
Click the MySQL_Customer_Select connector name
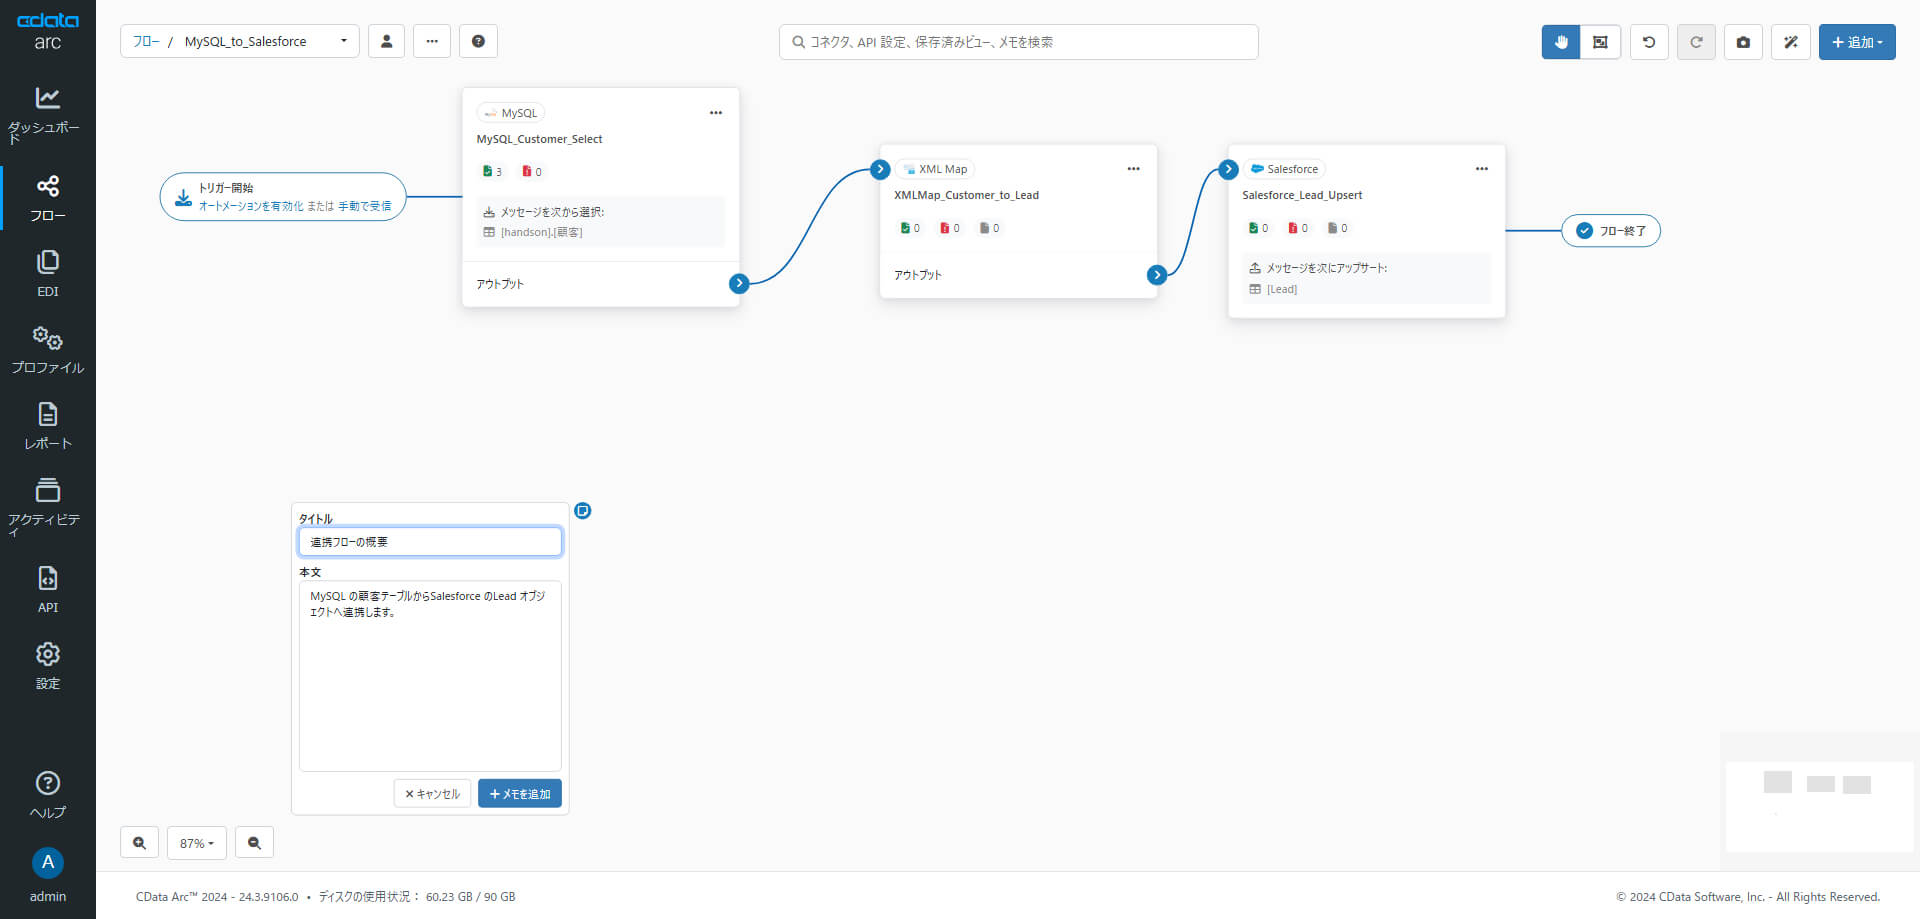tap(539, 139)
